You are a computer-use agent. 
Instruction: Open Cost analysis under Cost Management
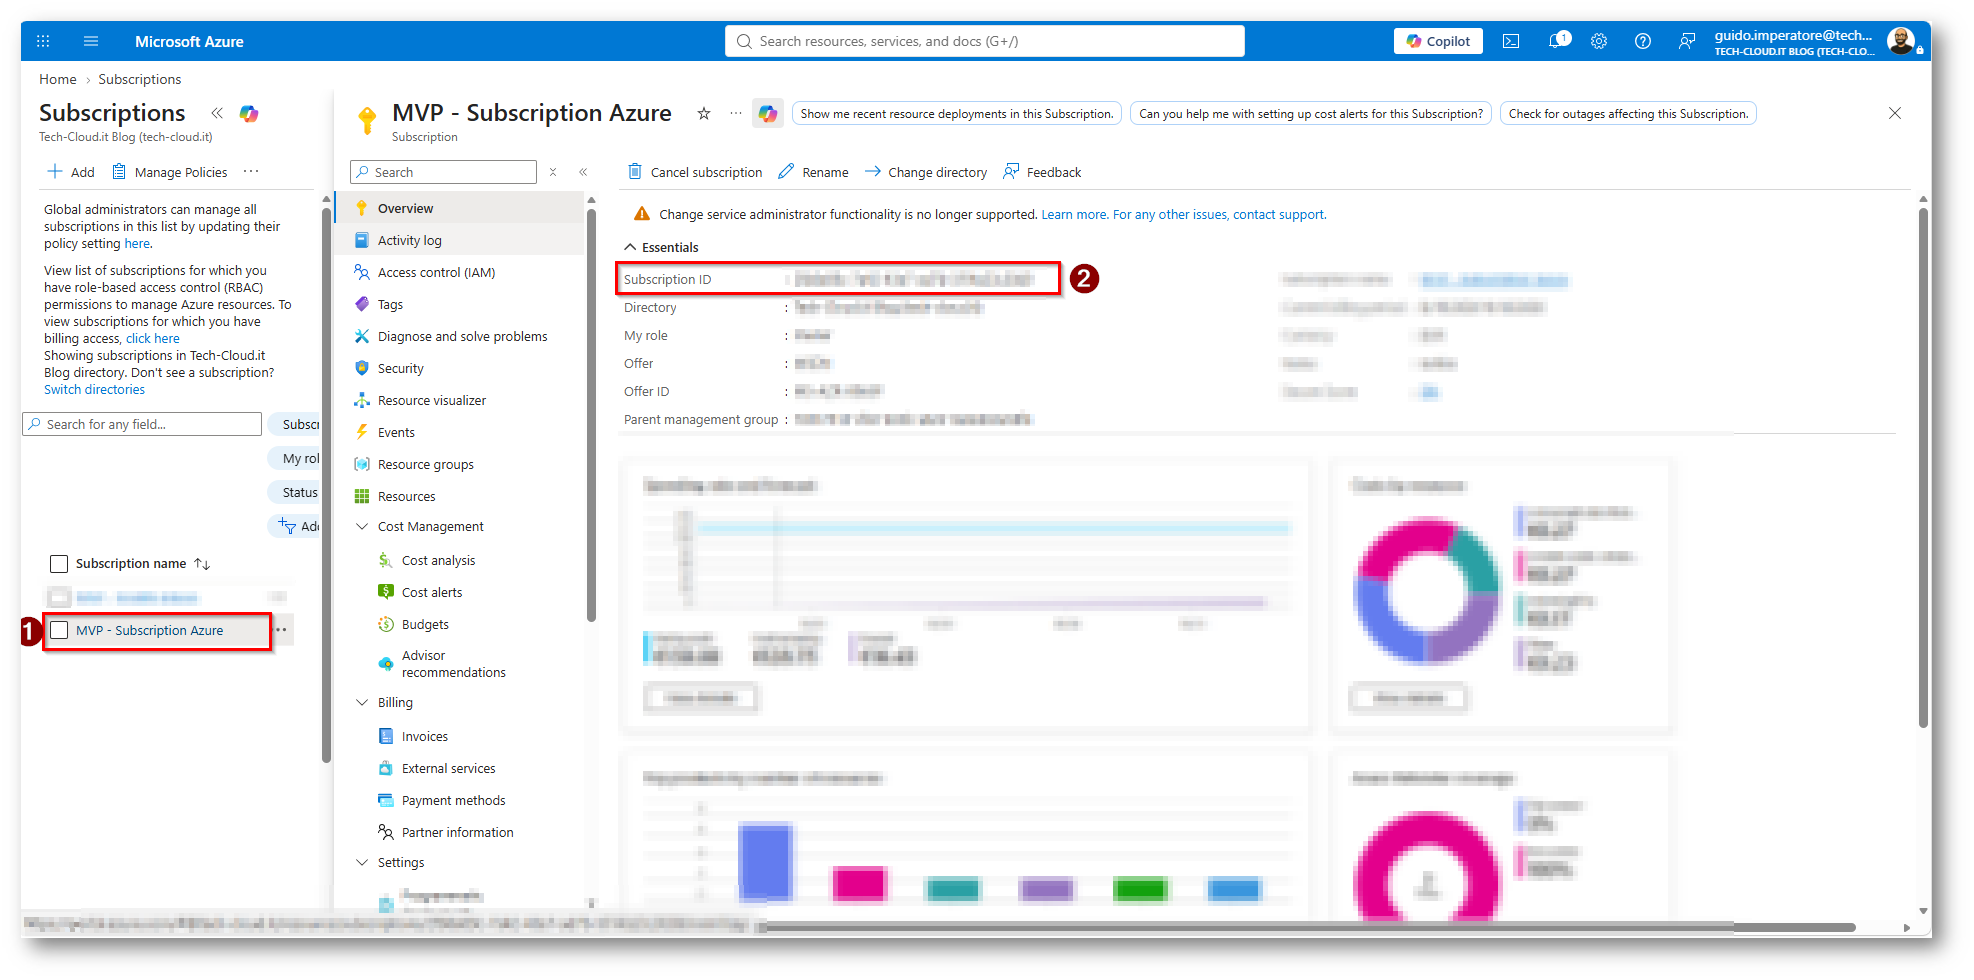(x=438, y=560)
